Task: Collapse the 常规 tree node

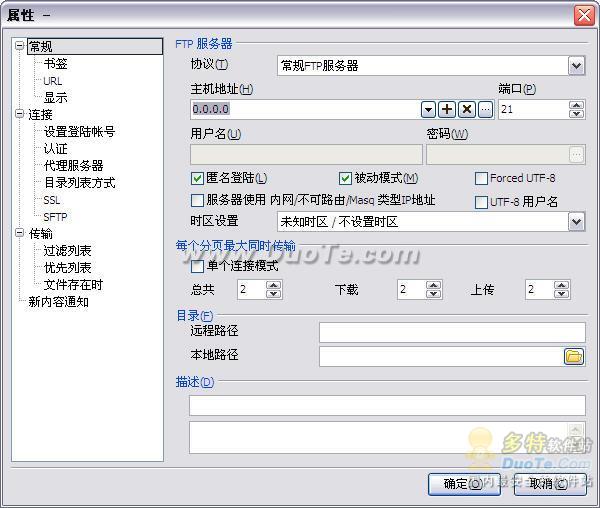Action: [19, 46]
